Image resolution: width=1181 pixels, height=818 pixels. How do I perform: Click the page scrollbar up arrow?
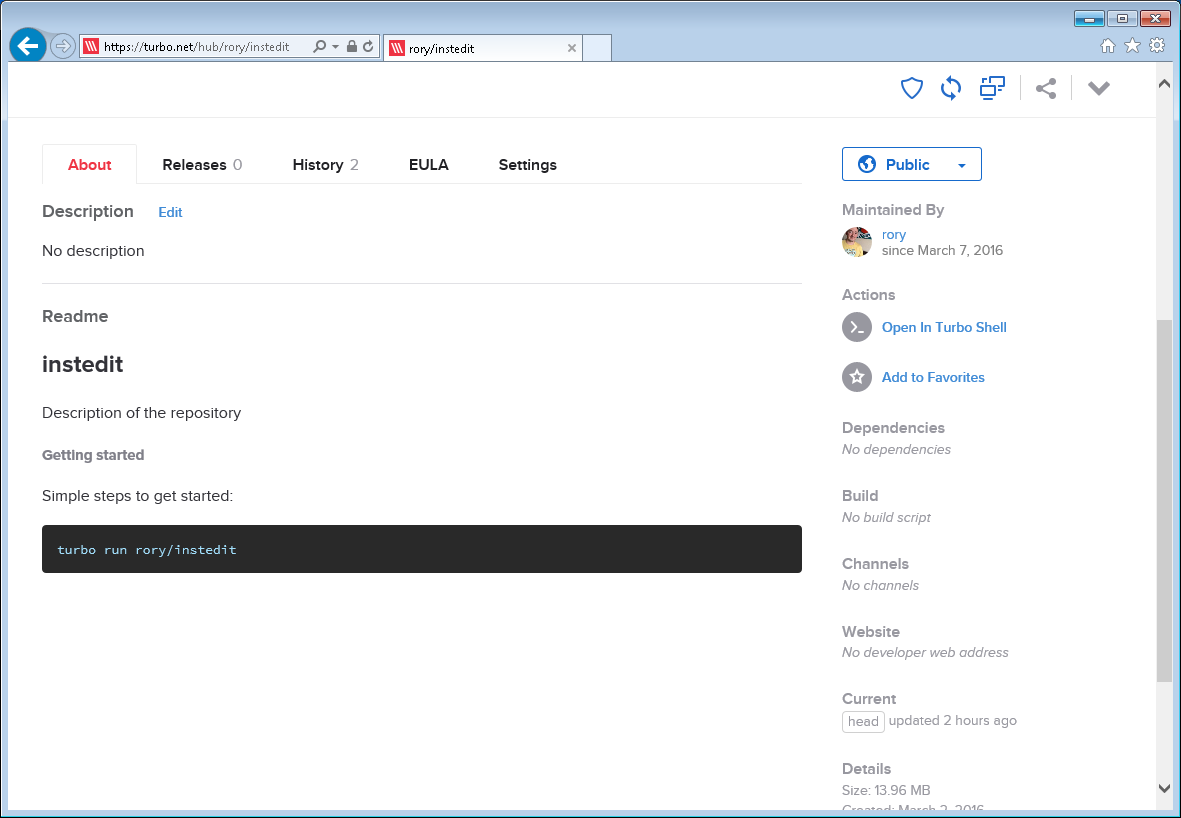tap(1164, 84)
